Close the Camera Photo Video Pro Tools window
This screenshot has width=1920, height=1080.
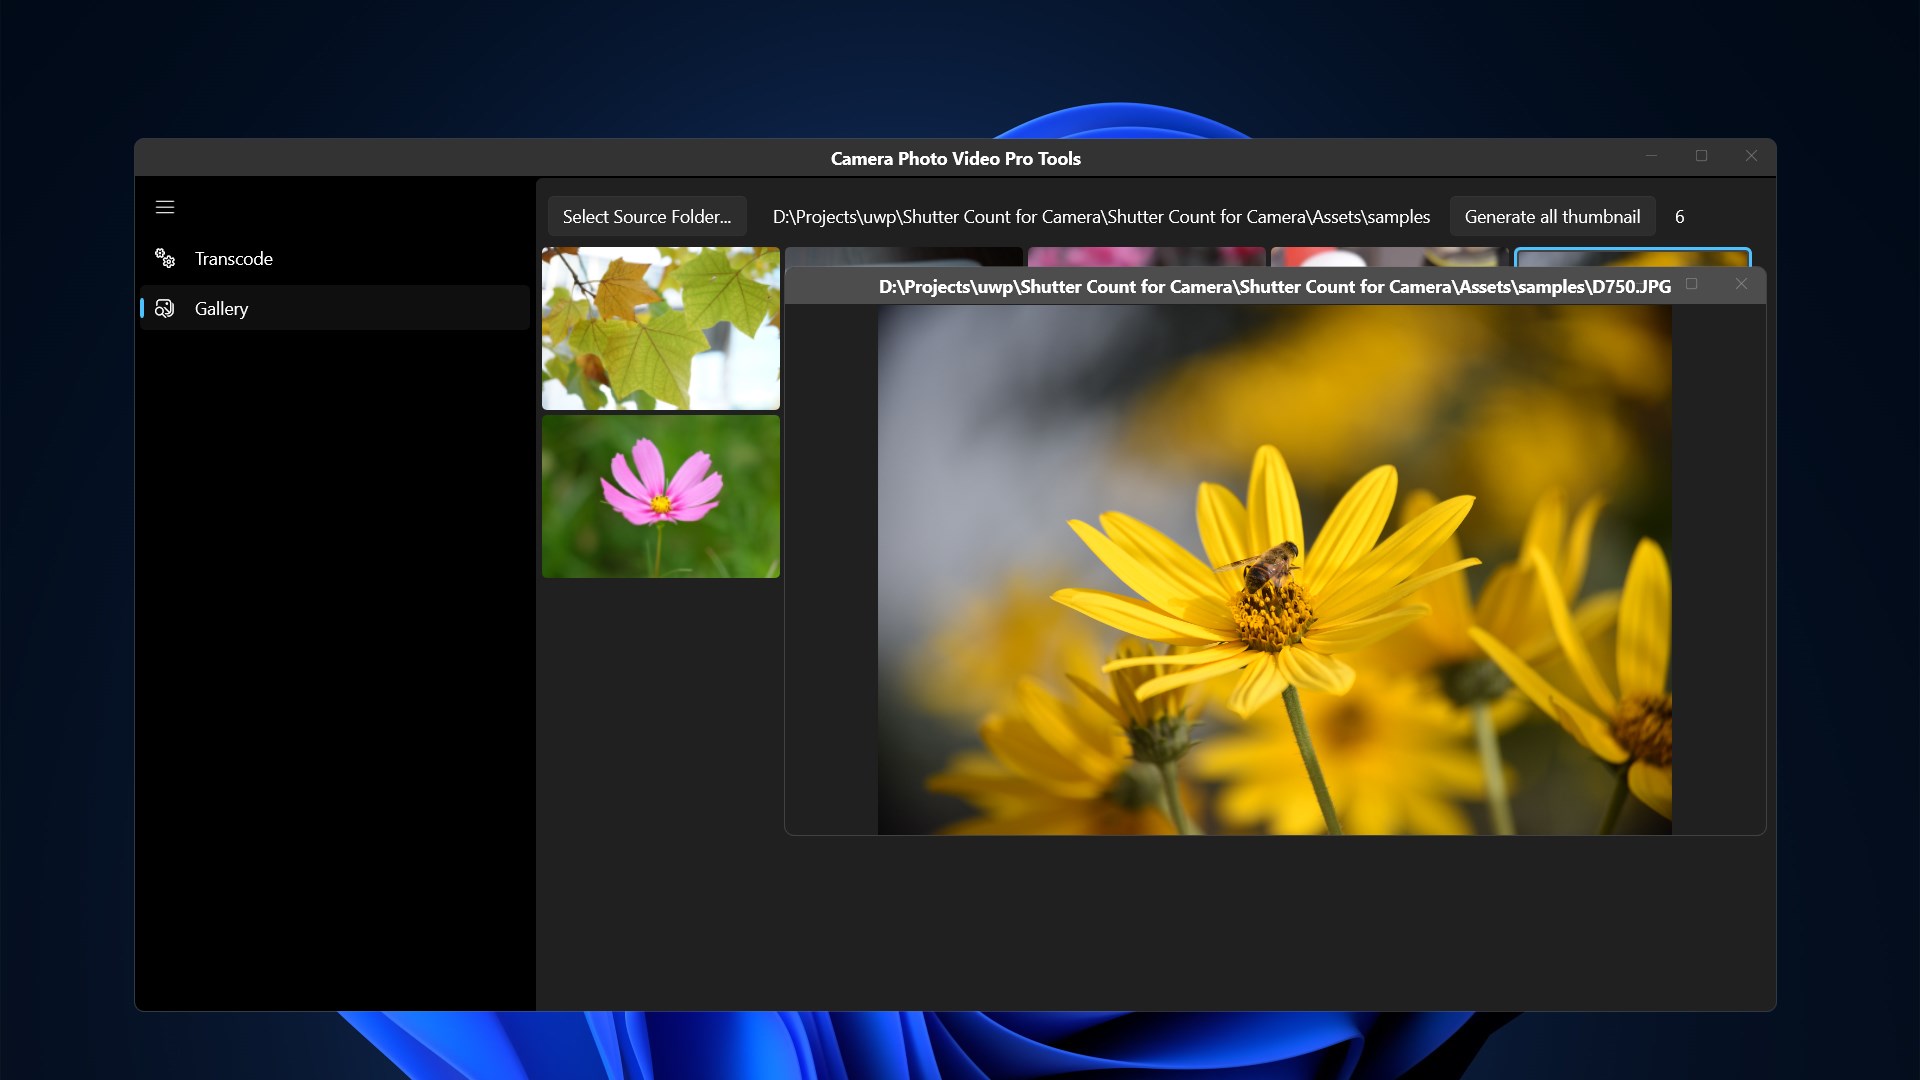1751,156
